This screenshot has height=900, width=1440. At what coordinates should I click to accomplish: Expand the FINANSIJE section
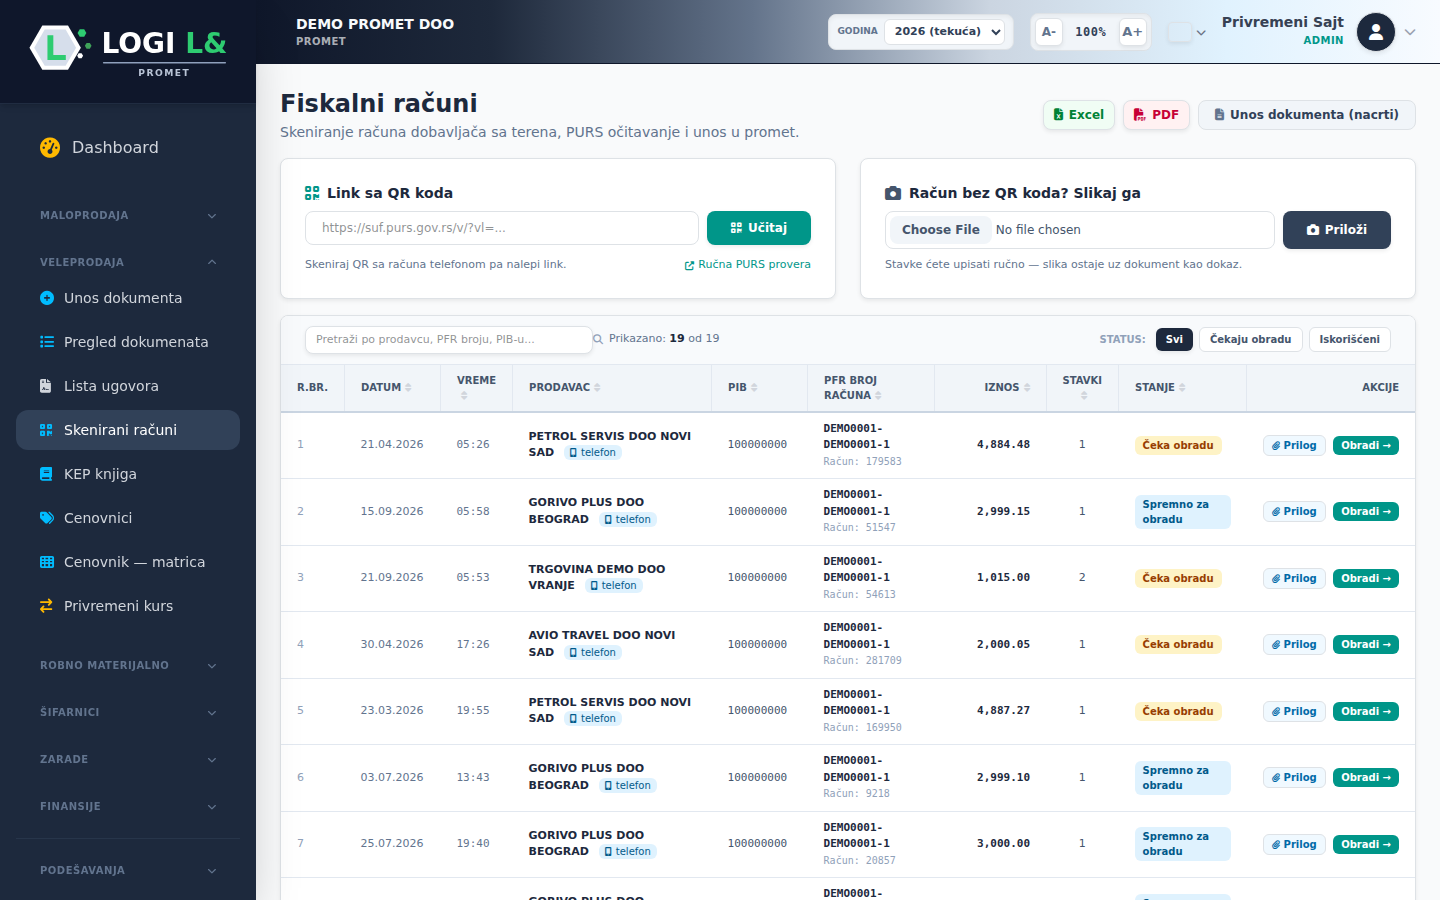tap(128, 806)
